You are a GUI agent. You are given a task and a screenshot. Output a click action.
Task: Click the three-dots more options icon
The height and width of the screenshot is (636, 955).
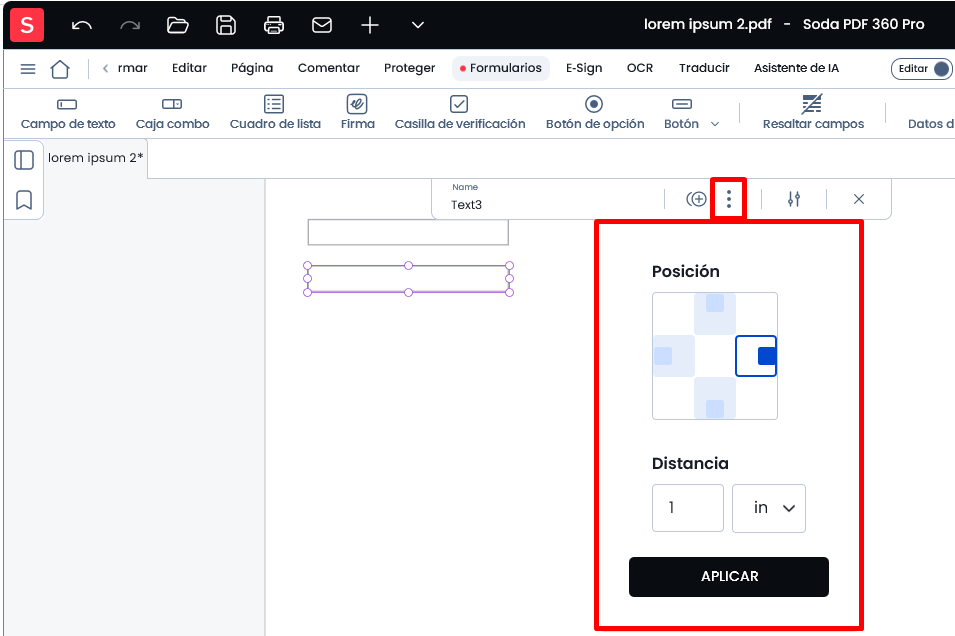728,199
